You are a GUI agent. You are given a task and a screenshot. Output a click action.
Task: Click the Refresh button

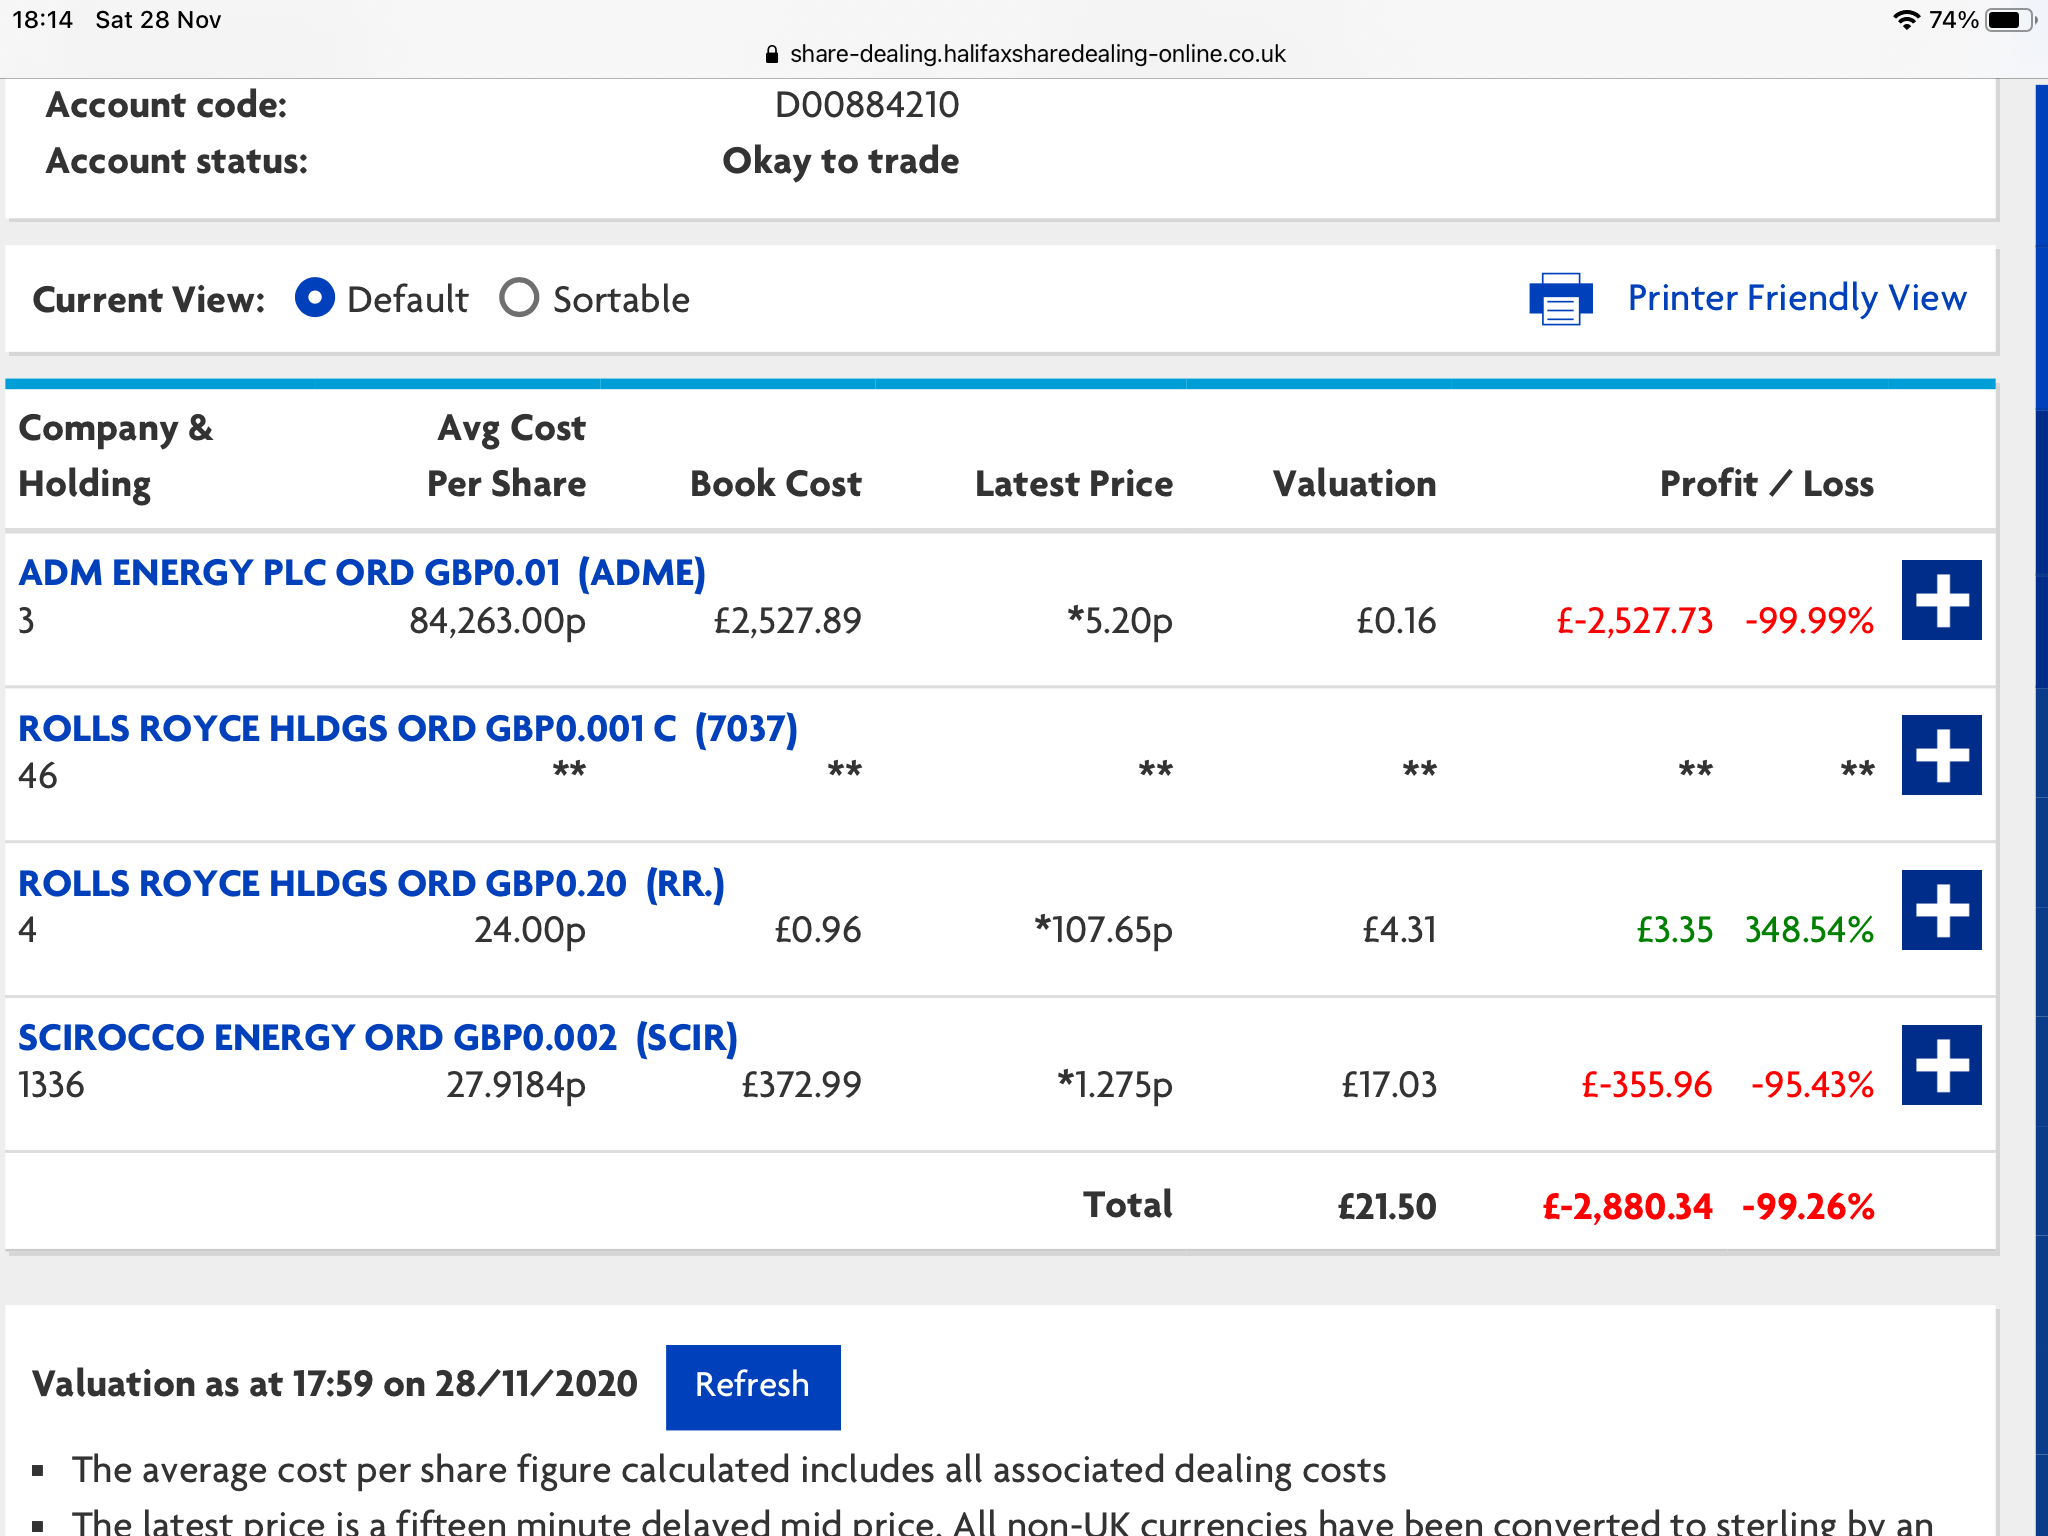click(753, 1386)
